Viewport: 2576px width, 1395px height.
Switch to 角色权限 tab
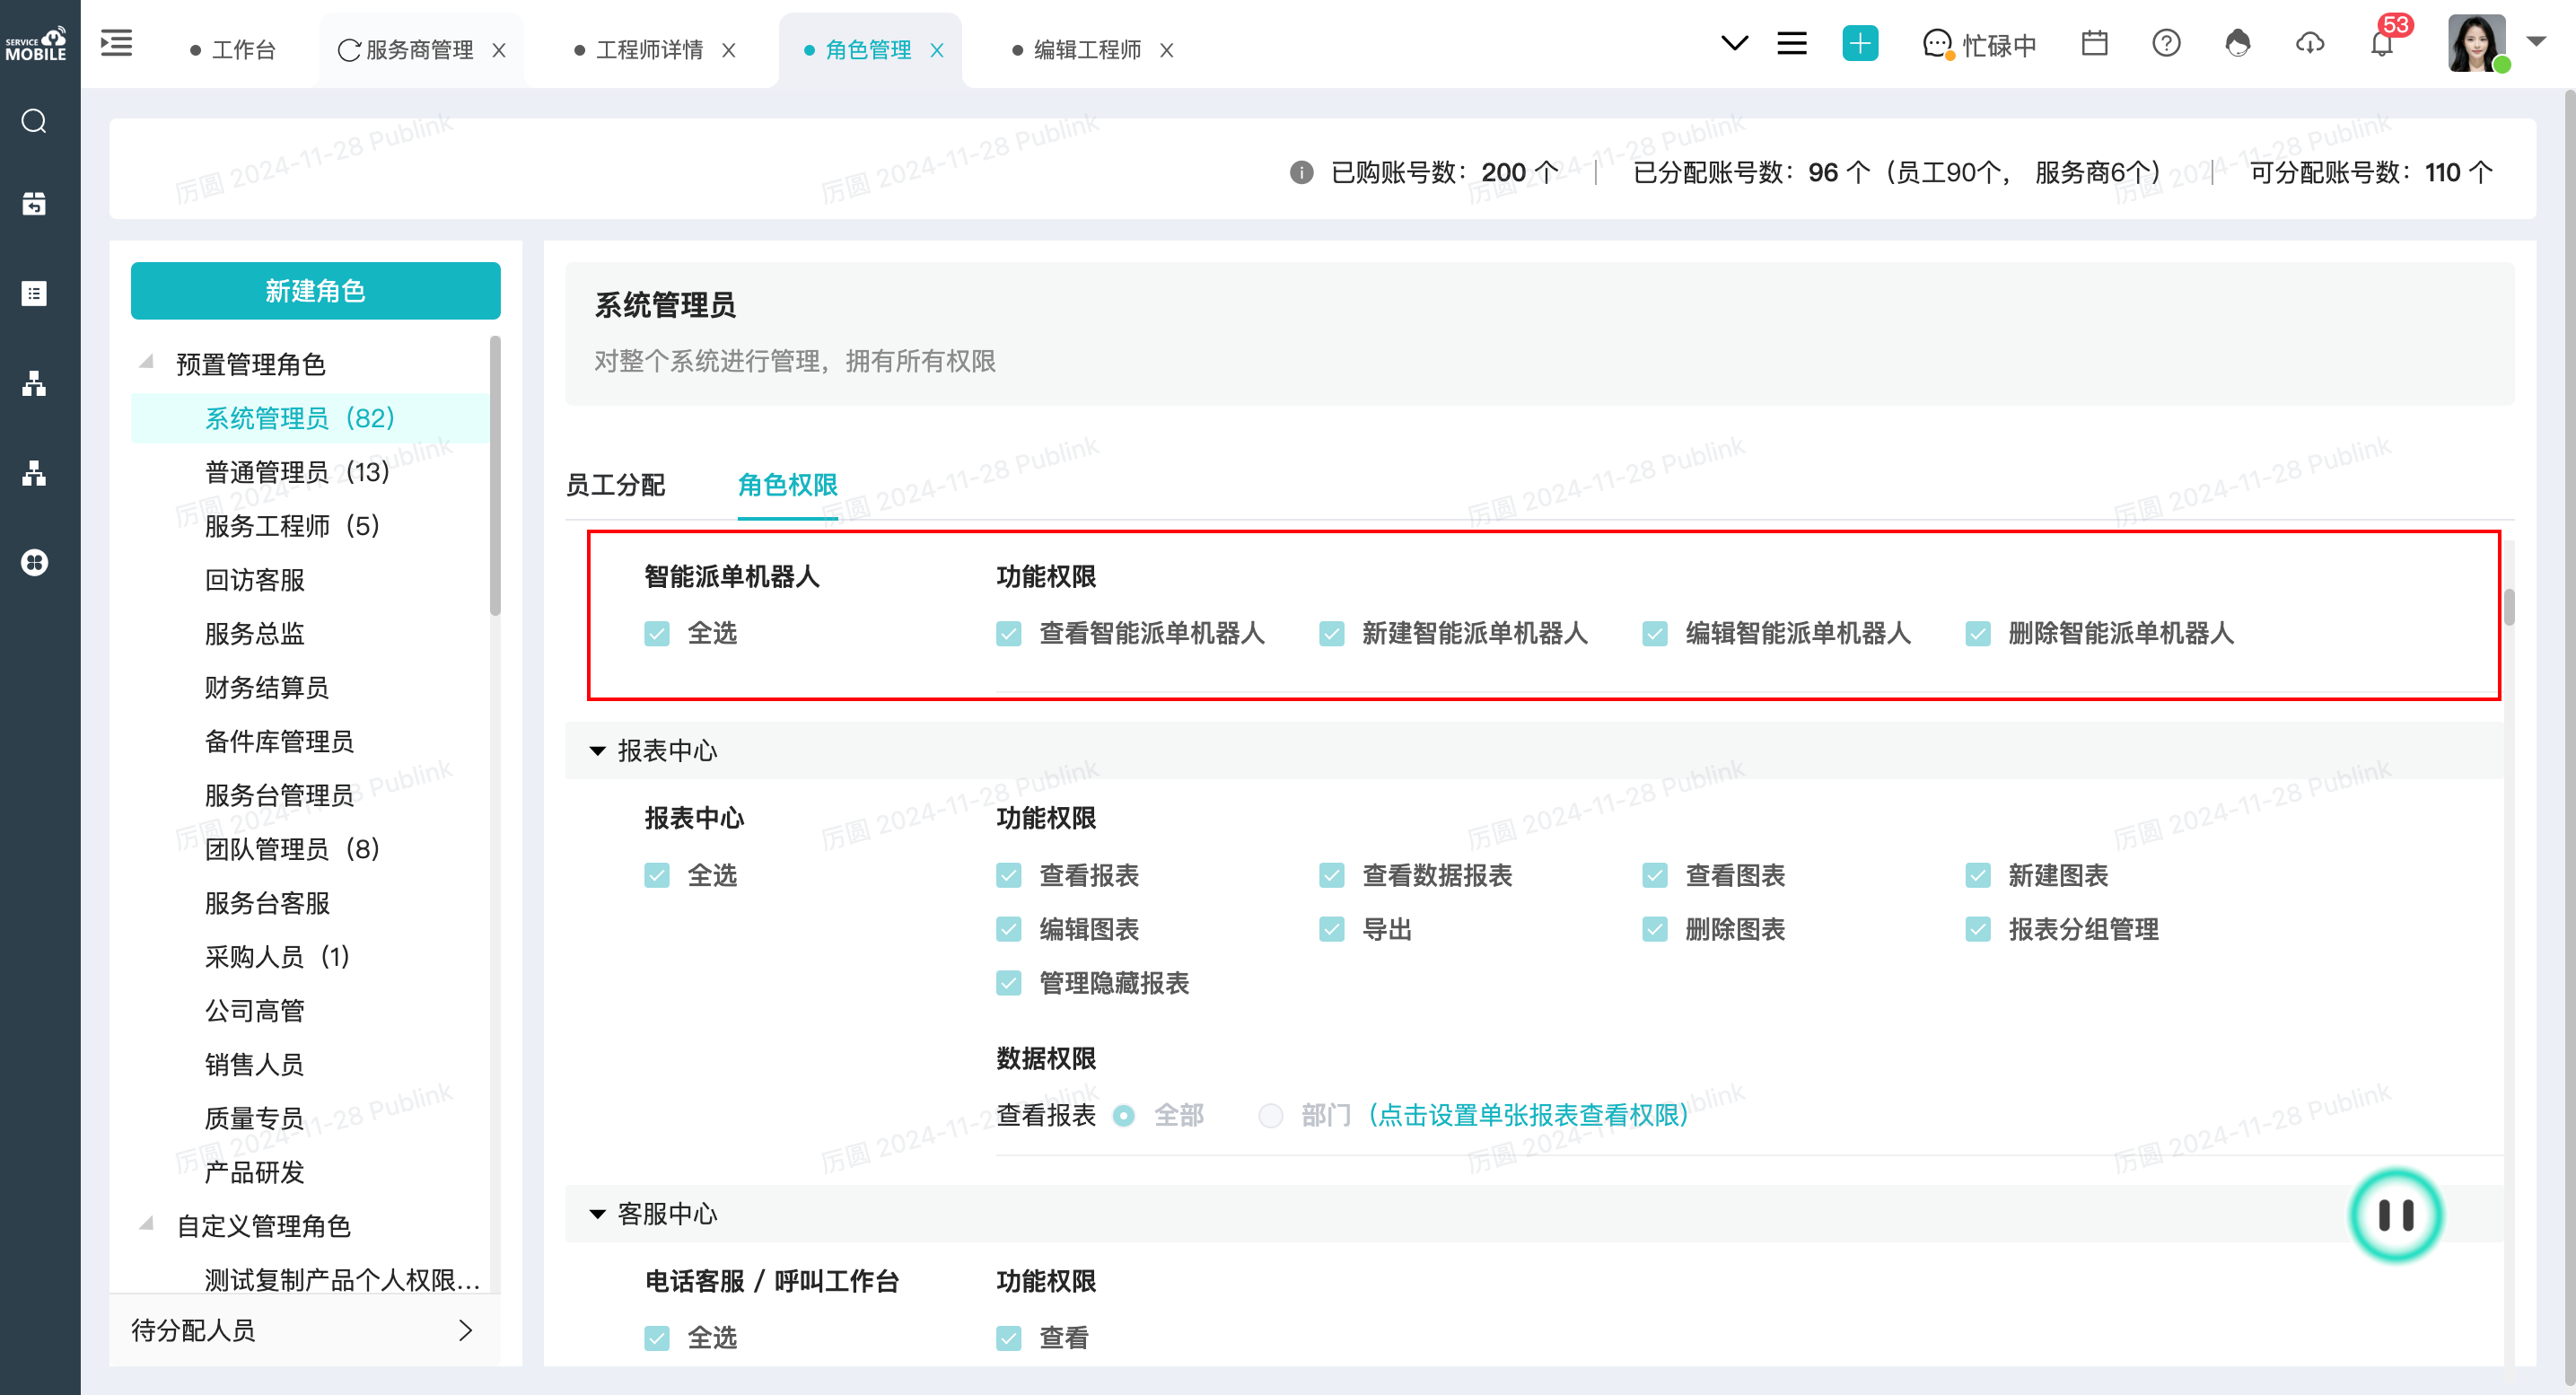[x=788, y=485]
